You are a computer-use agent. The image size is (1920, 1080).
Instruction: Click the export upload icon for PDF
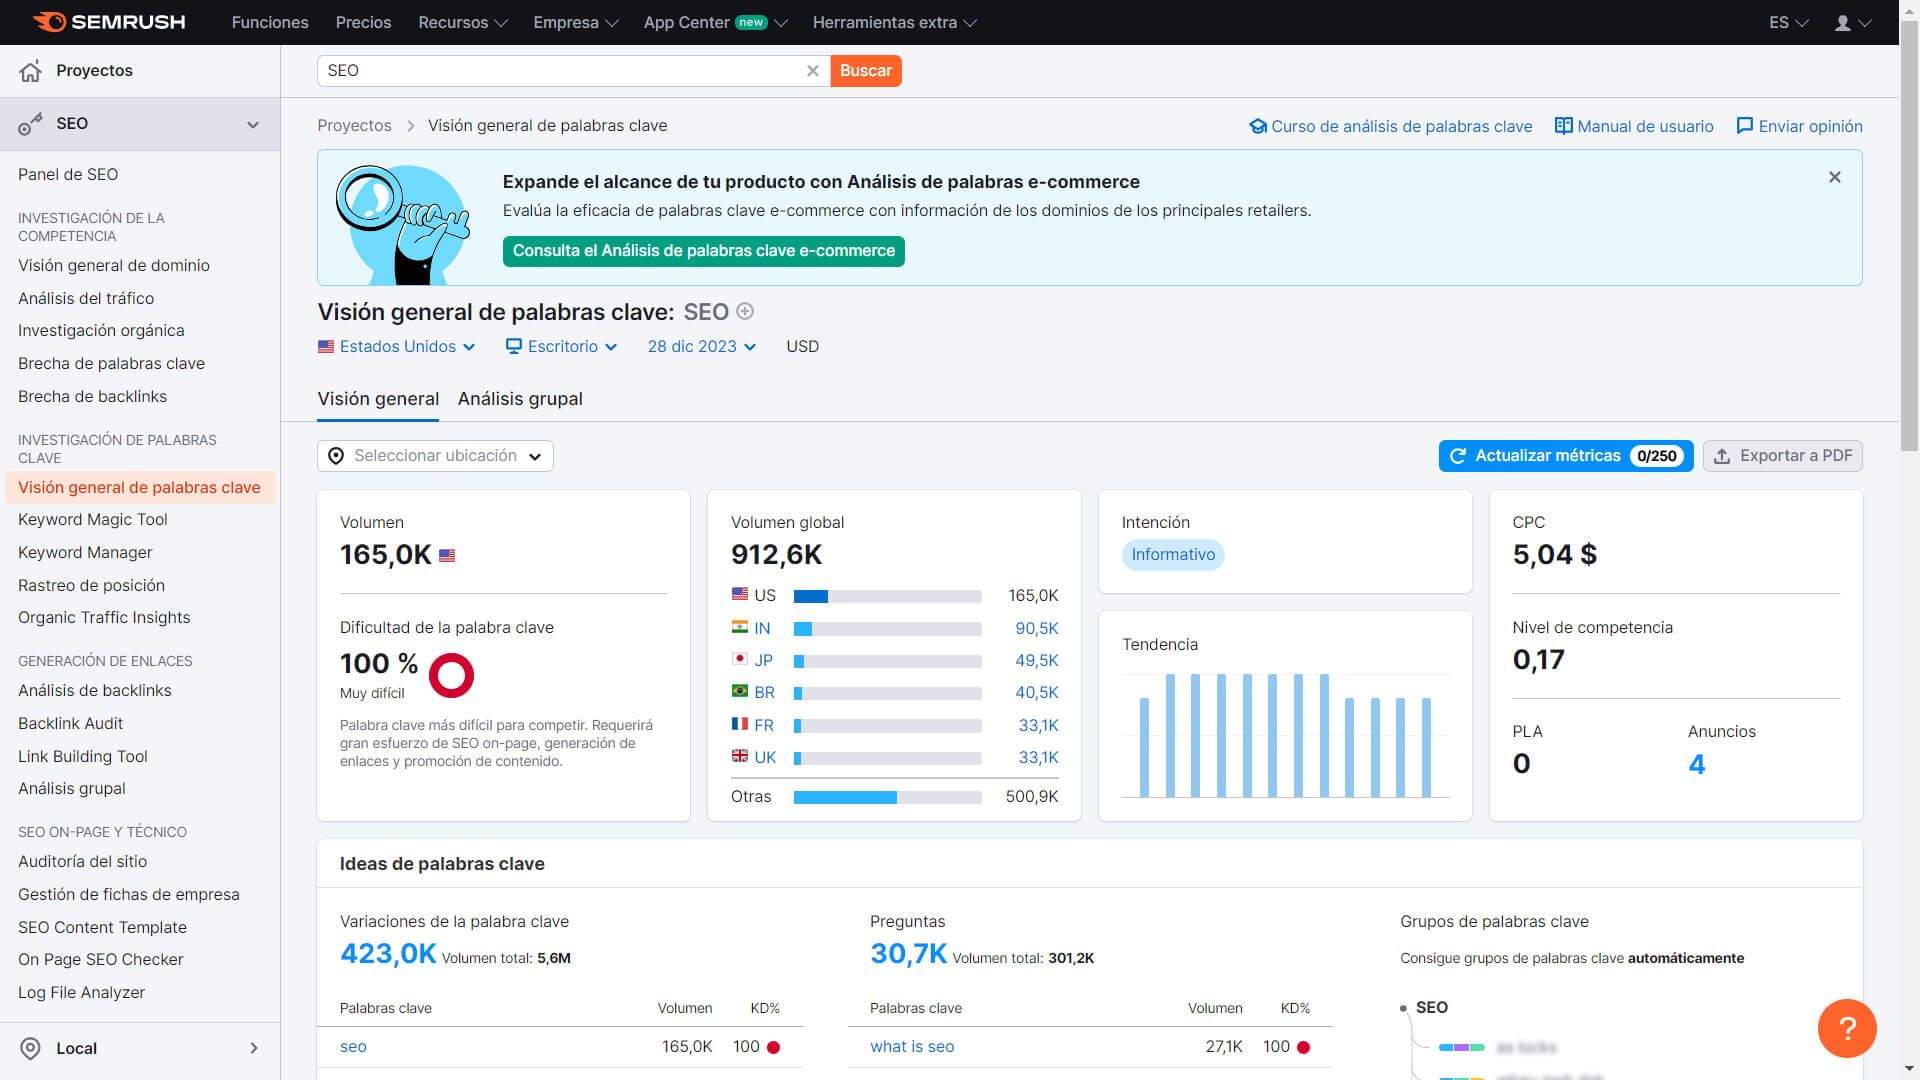[1722, 456]
